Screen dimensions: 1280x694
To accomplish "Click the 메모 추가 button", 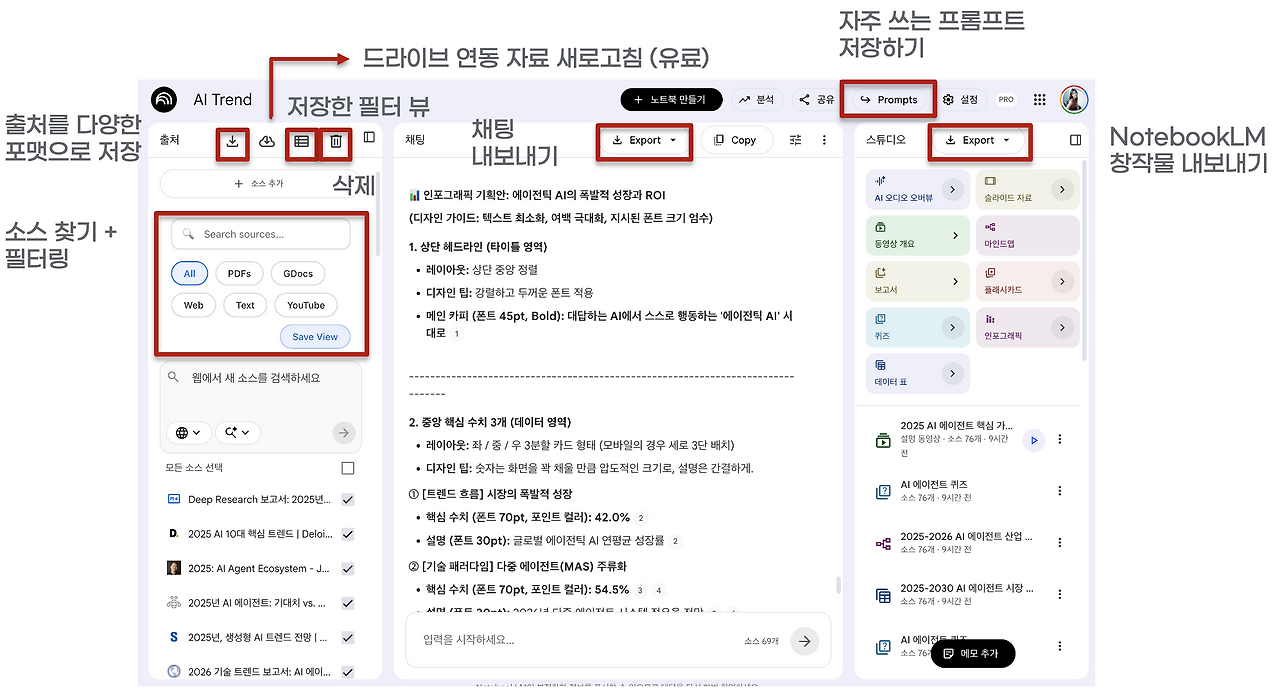I will point(972,653).
